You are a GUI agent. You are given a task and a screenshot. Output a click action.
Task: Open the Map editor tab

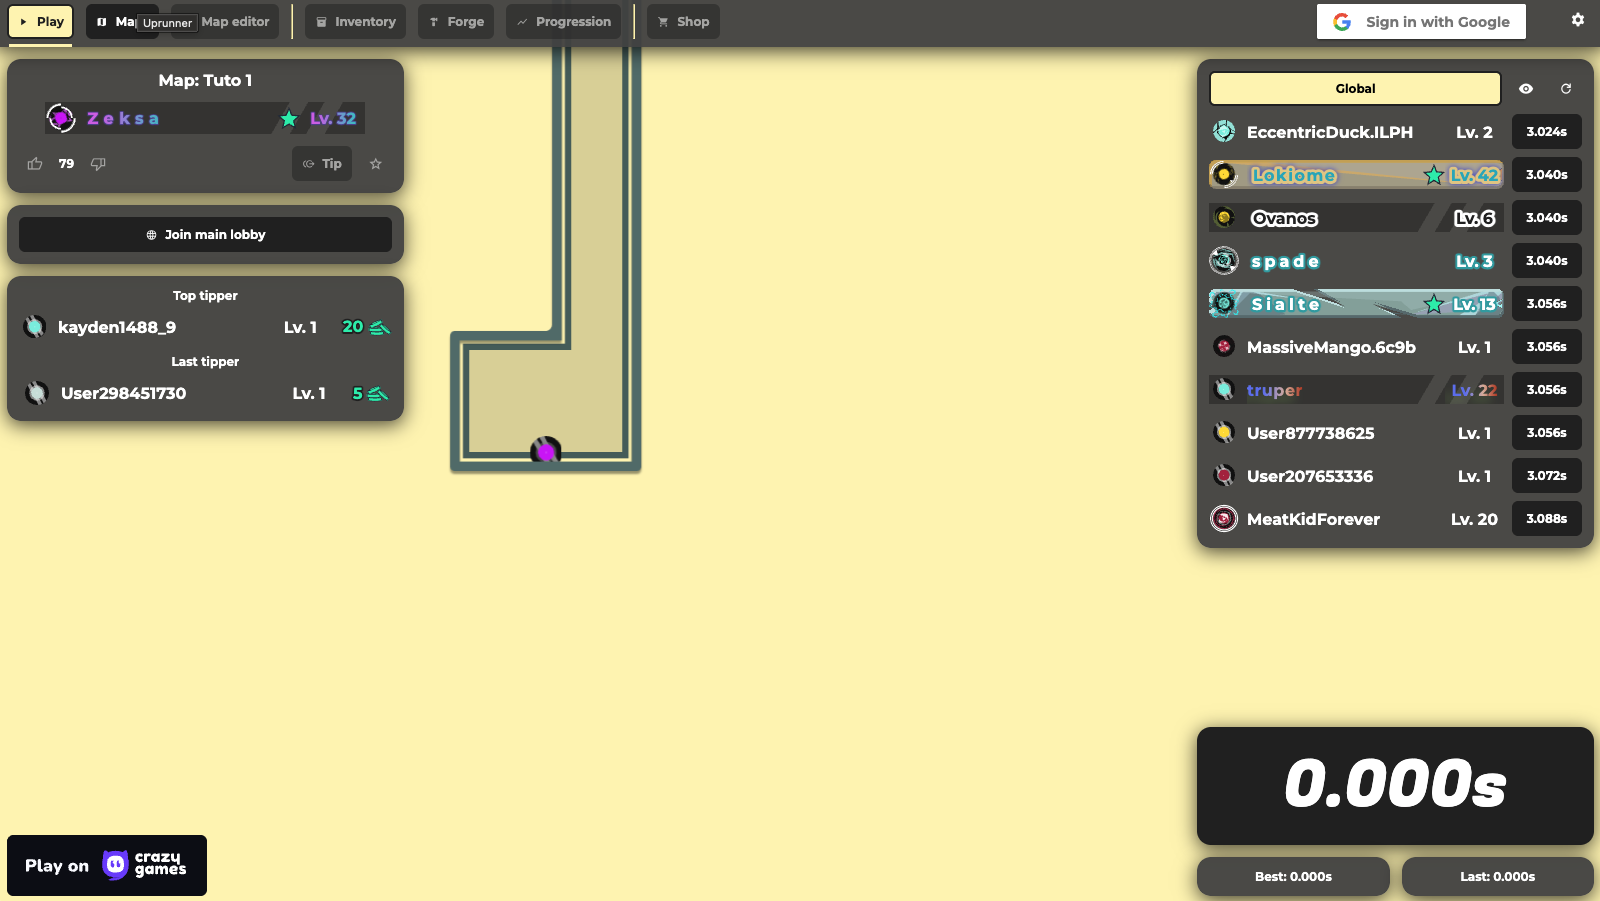(x=235, y=22)
